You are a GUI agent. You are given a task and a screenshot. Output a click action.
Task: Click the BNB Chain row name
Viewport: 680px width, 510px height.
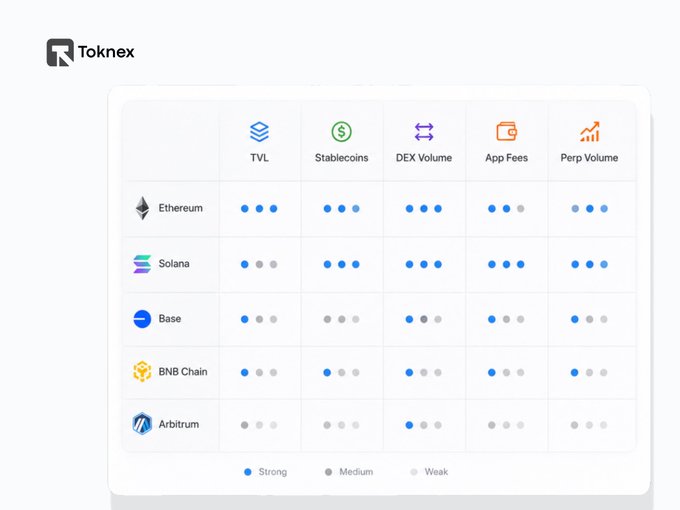pos(183,372)
